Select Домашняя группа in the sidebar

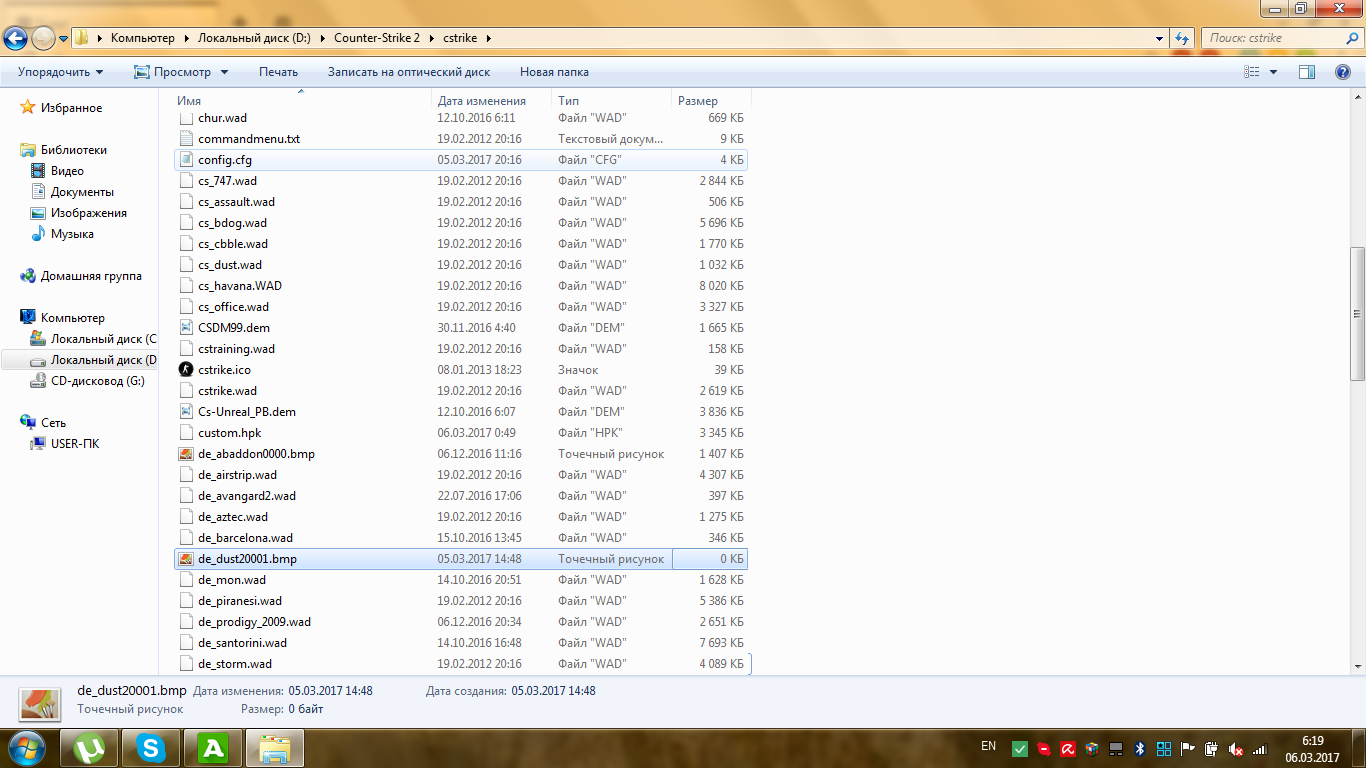click(91, 276)
